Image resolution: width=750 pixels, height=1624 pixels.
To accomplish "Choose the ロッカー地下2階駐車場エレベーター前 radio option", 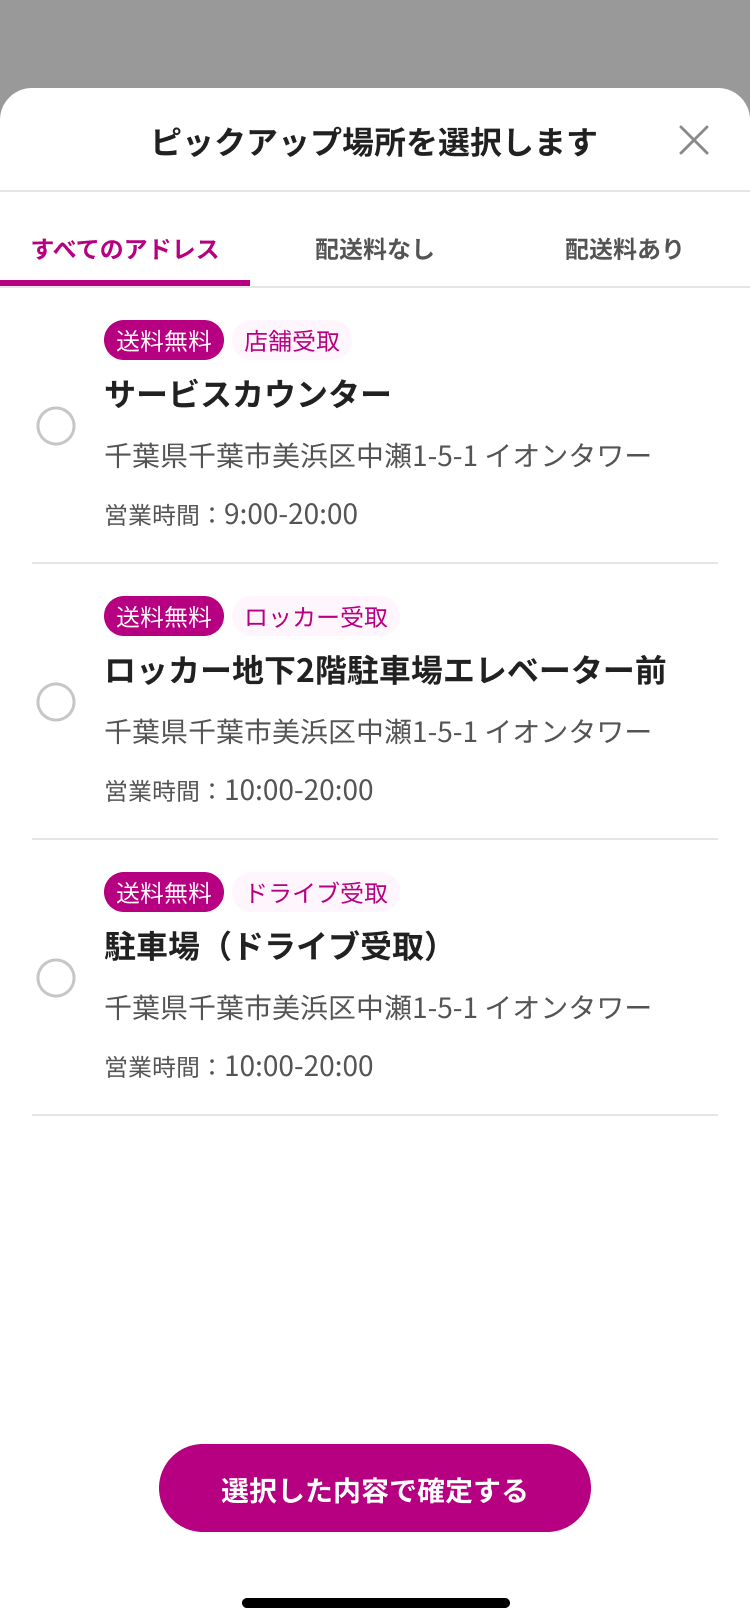I will (x=56, y=702).
